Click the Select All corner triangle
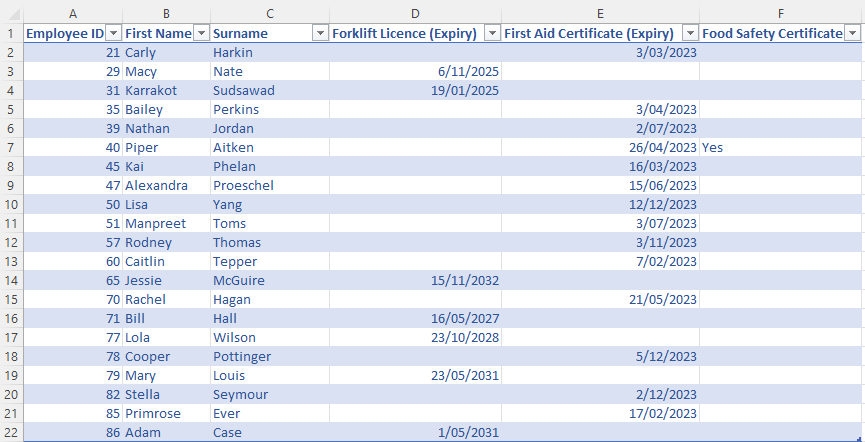Viewport: 865px width, 442px height. pos(10,12)
